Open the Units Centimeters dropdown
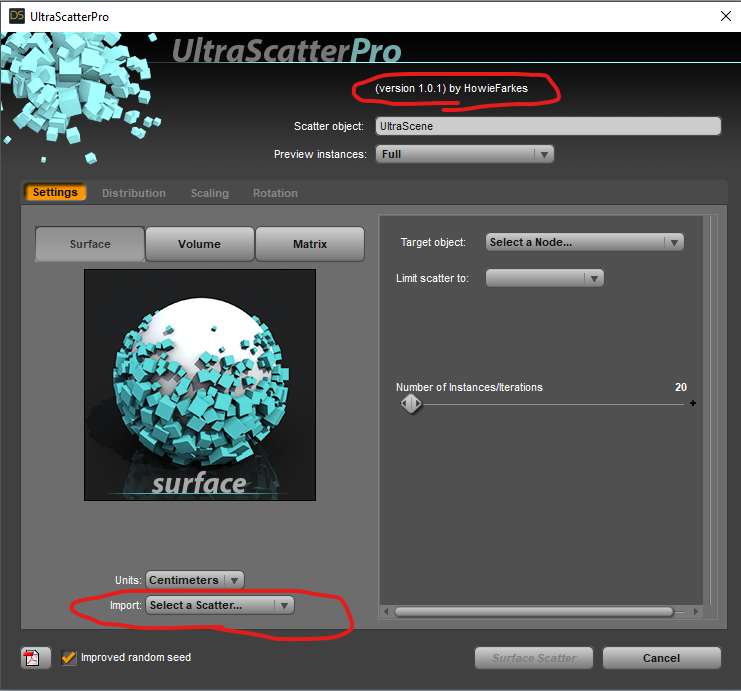 pos(195,580)
